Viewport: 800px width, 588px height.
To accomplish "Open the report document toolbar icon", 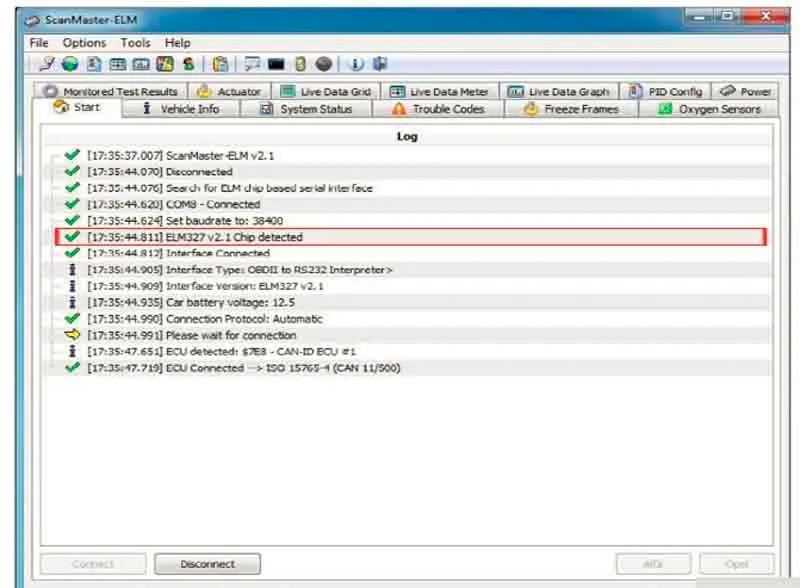I will [94, 64].
